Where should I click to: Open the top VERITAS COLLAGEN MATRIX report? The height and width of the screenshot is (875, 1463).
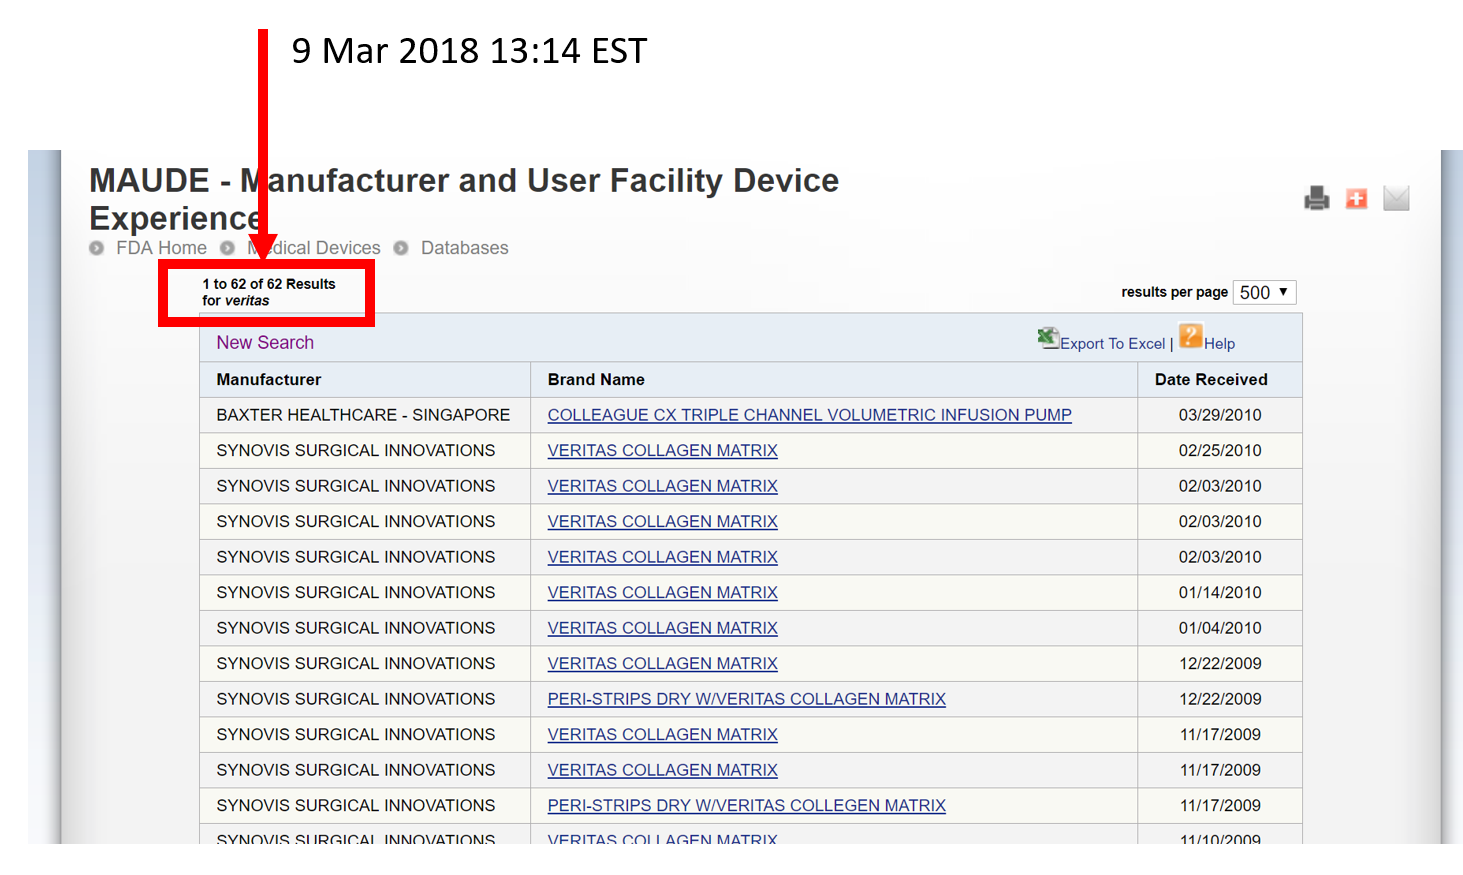click(662, 450)
